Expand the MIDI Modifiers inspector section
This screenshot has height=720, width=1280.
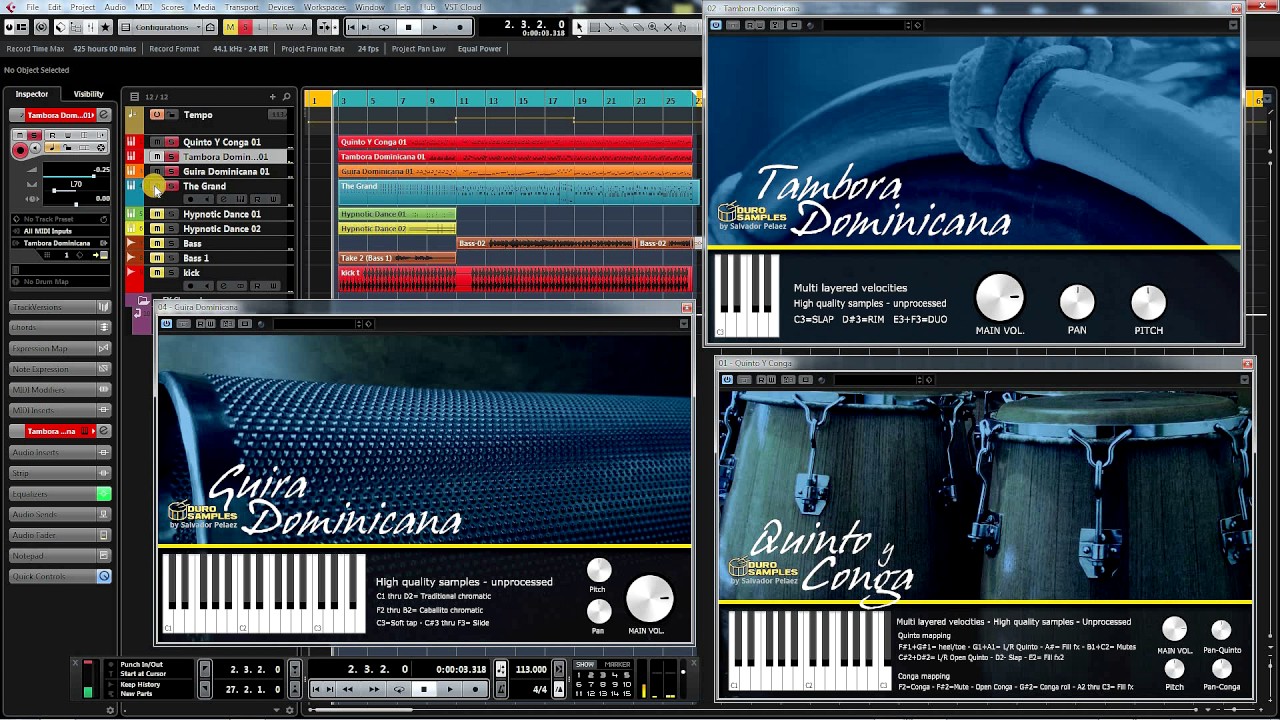pyautogui.click(x=60, y=390)
